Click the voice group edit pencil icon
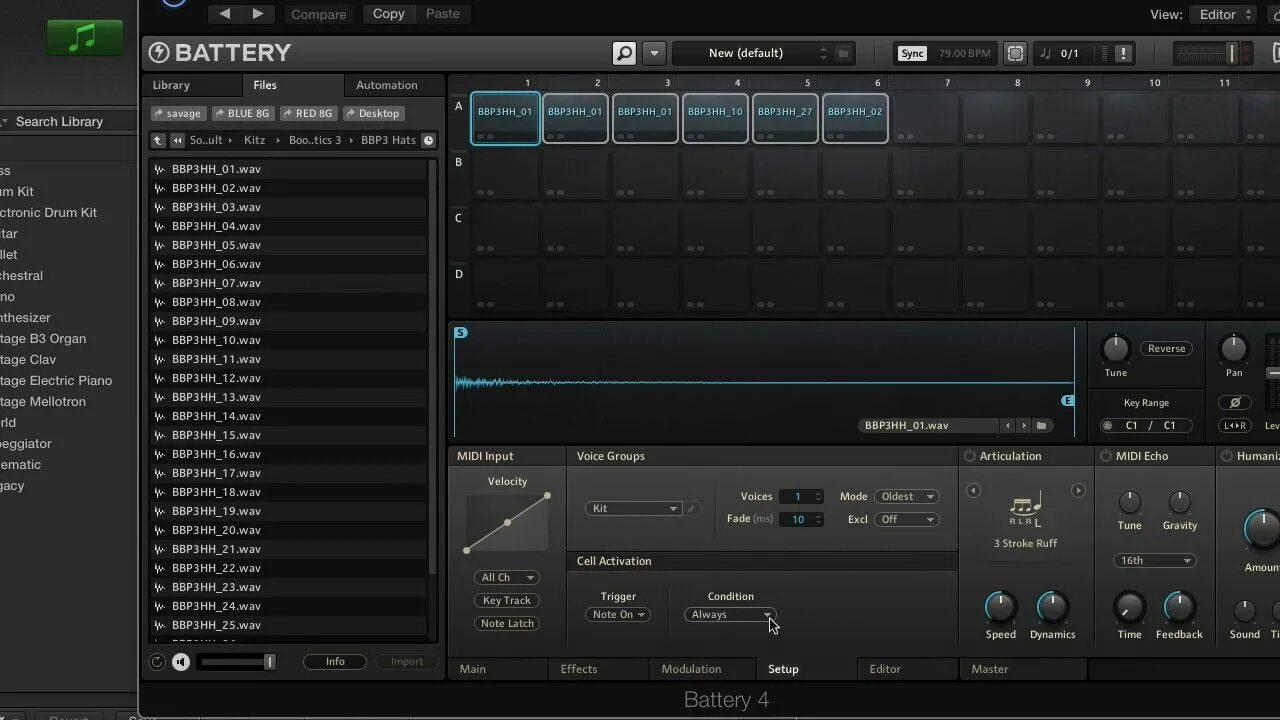The image size is (1280, 720). (x=692, y=508)
